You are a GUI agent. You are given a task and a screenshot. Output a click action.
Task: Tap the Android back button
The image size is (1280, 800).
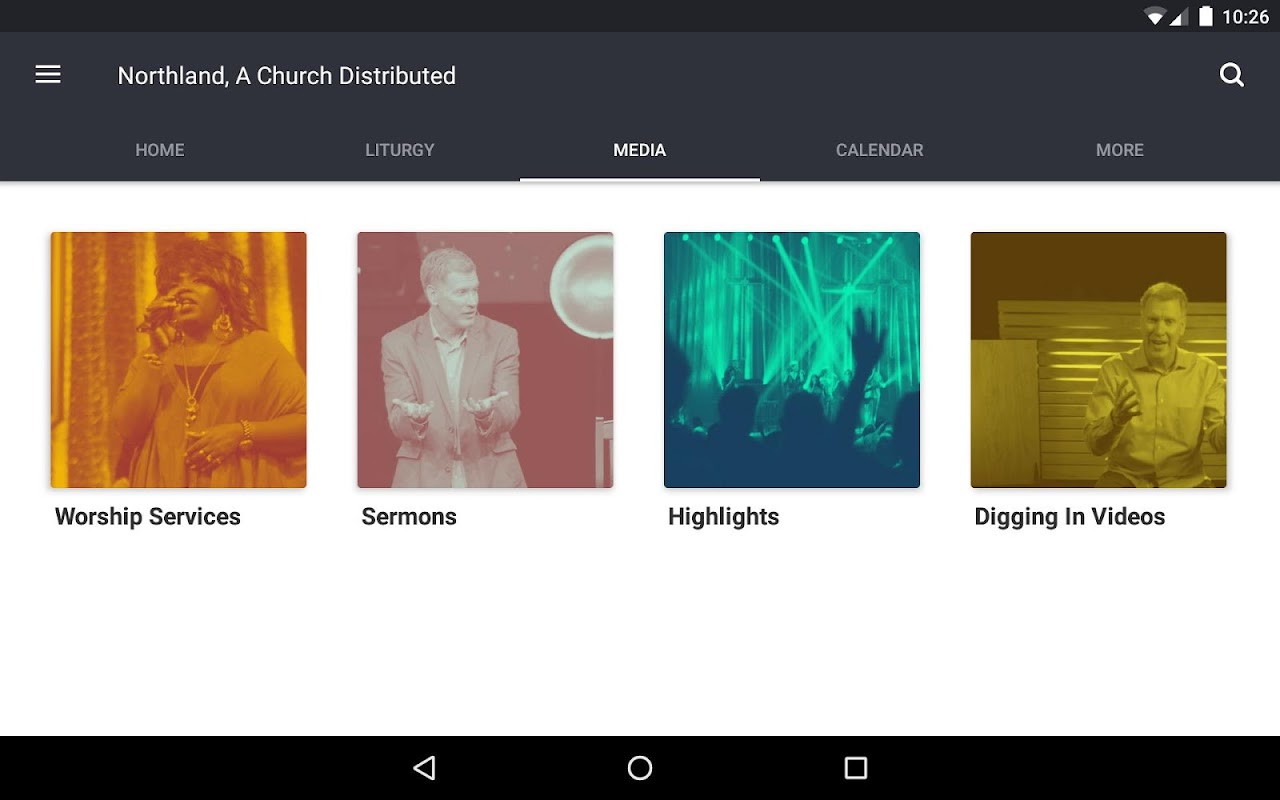(x=425, y=768)
